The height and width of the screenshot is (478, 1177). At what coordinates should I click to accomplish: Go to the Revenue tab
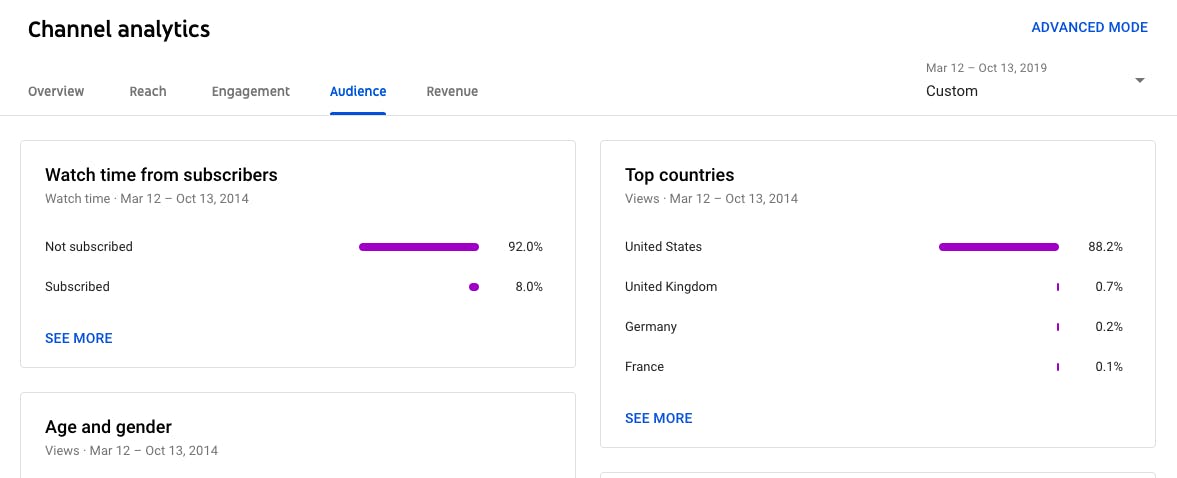[x=452, y=92]
